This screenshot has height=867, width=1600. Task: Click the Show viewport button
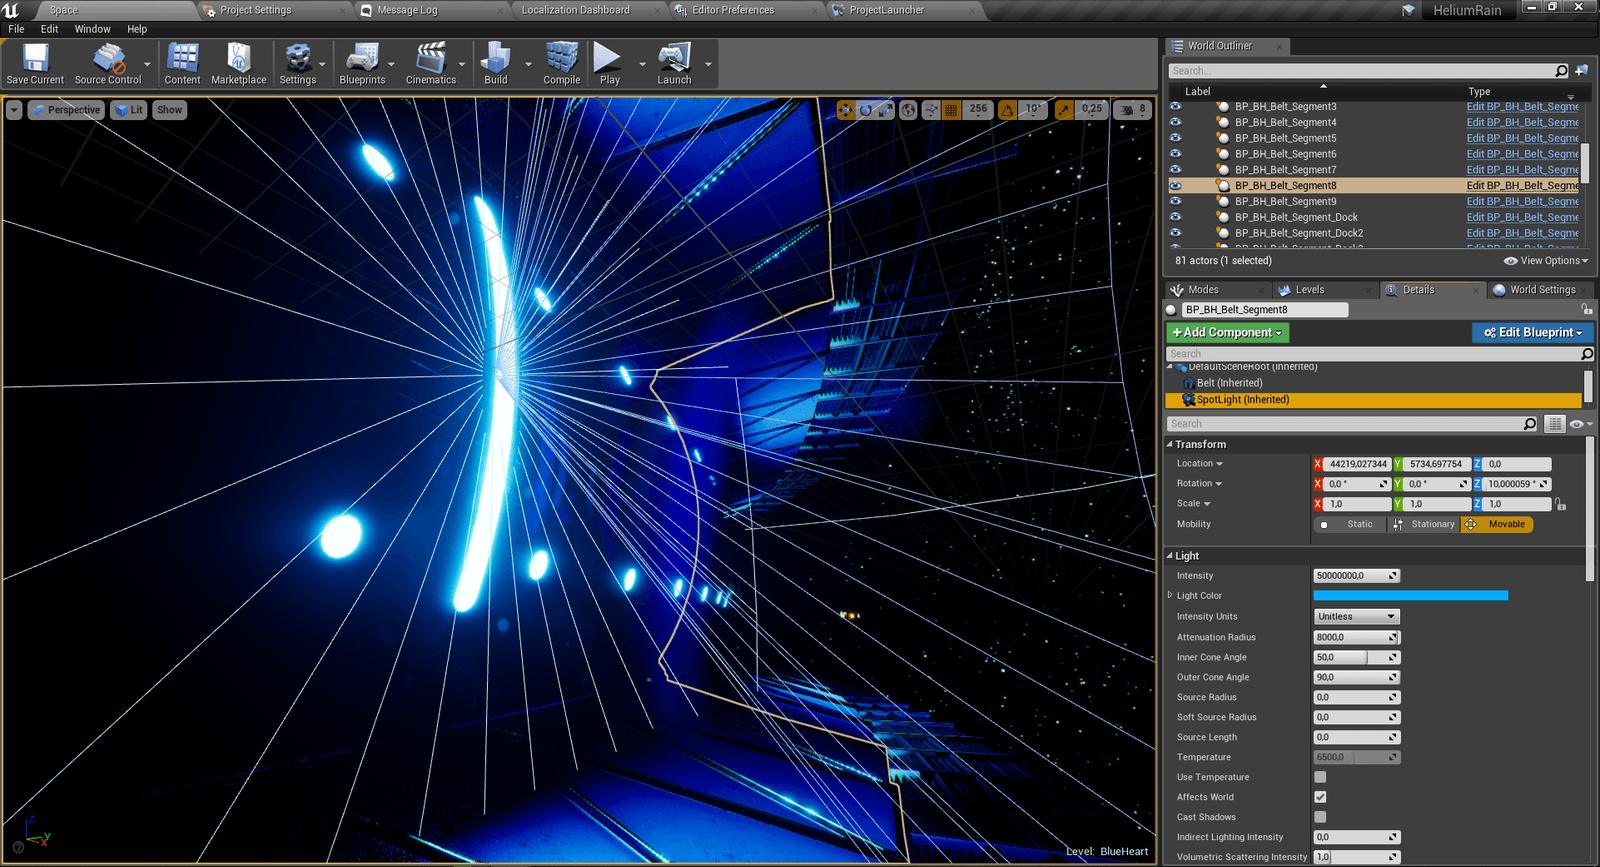(170, 110)
